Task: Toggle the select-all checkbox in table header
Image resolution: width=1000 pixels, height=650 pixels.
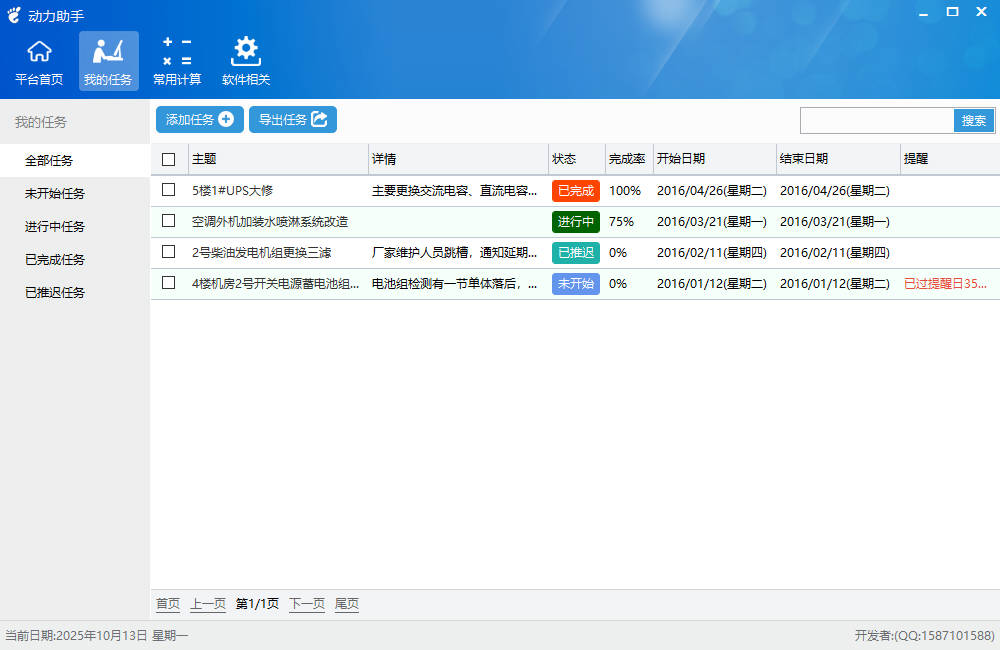Action: pos(168,159)
